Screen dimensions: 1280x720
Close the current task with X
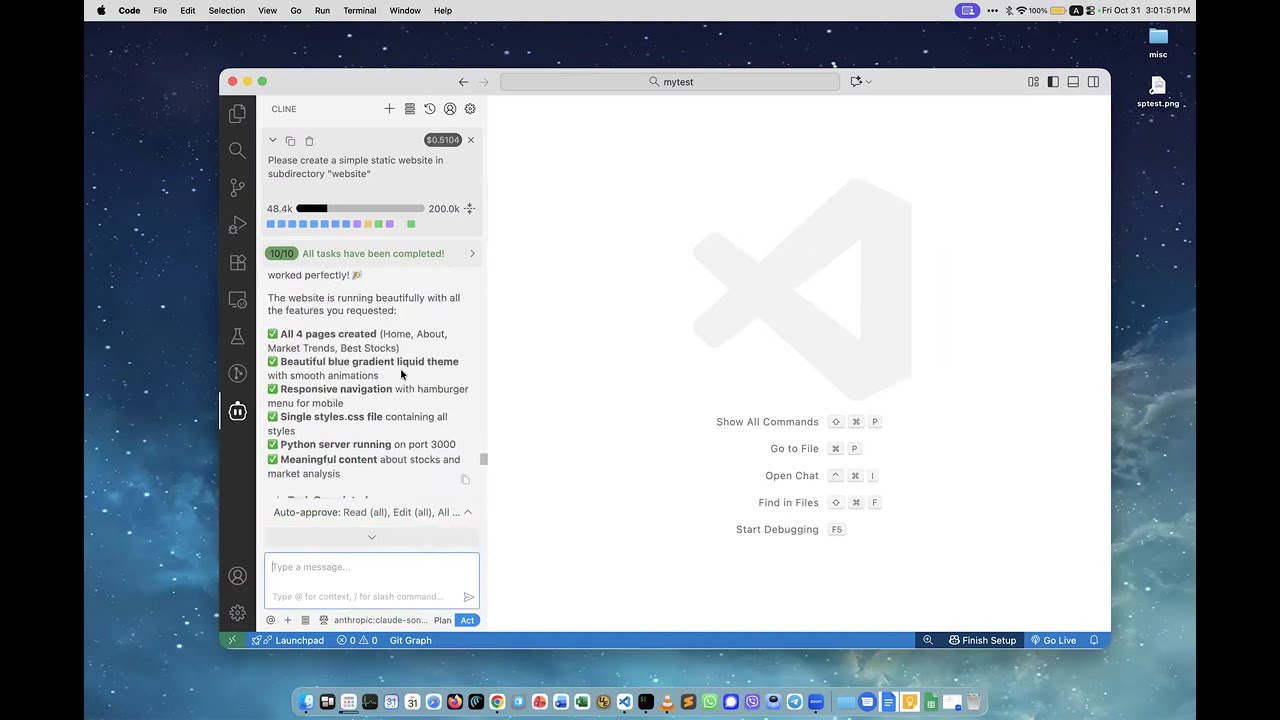[x=471, y=140]
